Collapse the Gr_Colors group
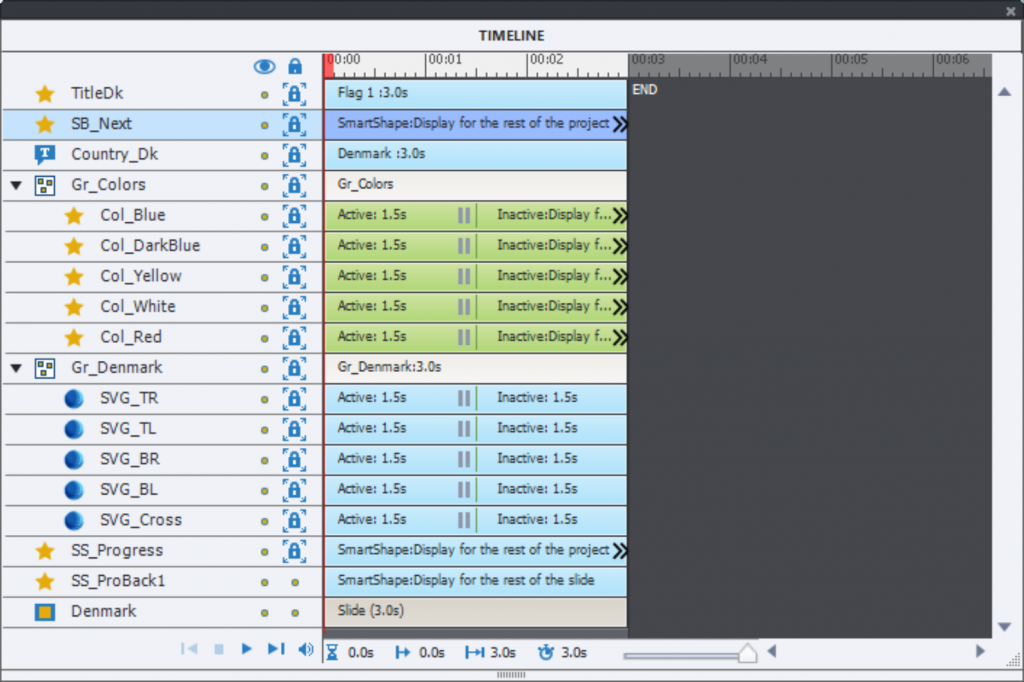This screenshot has width=1024, height=682. click(x=16, y=185)
